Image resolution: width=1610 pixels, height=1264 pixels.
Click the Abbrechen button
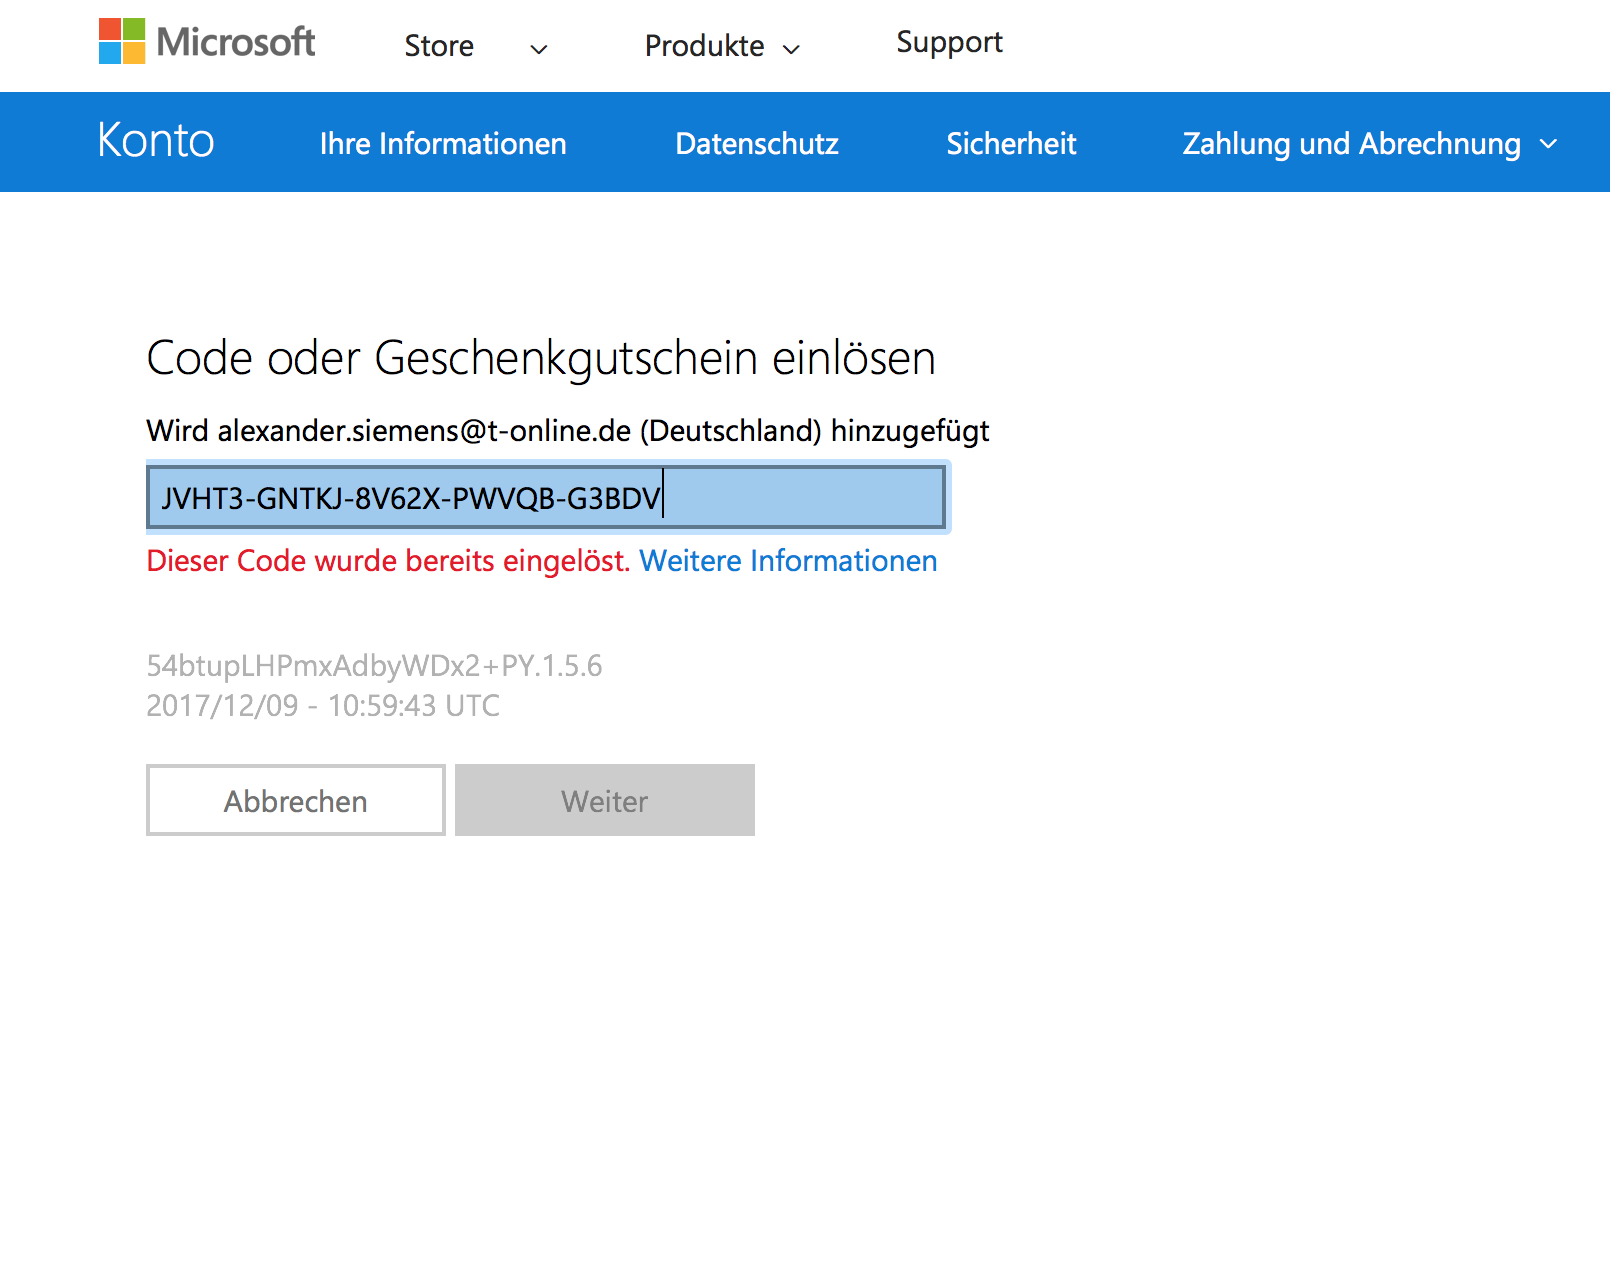[296, 800]
